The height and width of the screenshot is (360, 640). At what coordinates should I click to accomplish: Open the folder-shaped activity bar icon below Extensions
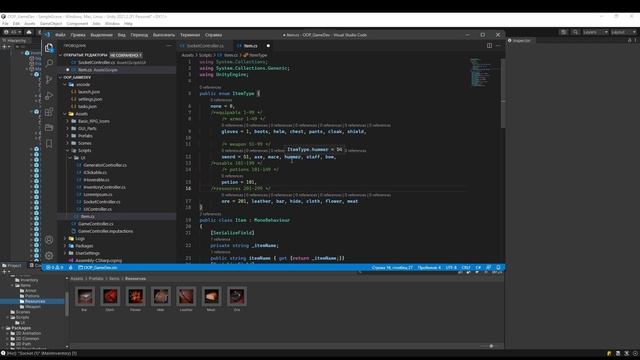click(x=49, y=128)
